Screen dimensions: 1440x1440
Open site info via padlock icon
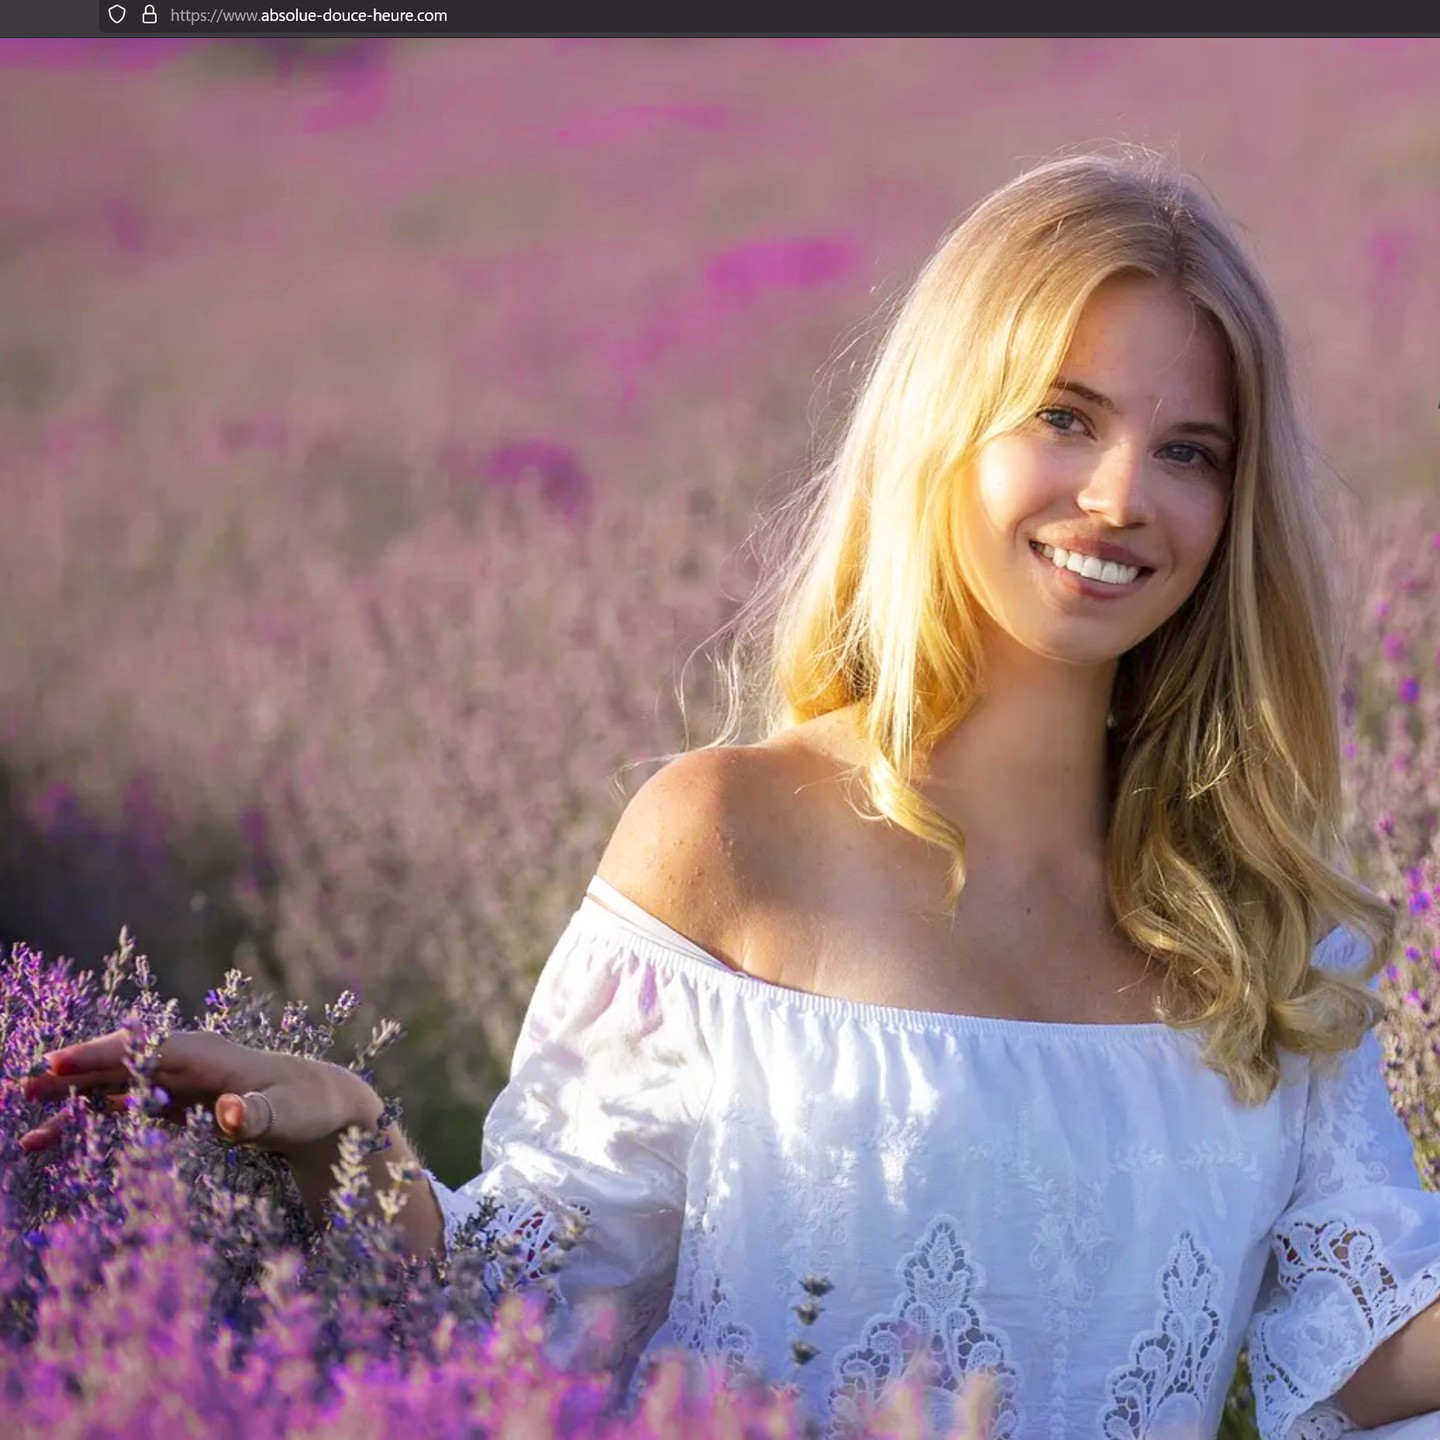click(x=150, y=15)
